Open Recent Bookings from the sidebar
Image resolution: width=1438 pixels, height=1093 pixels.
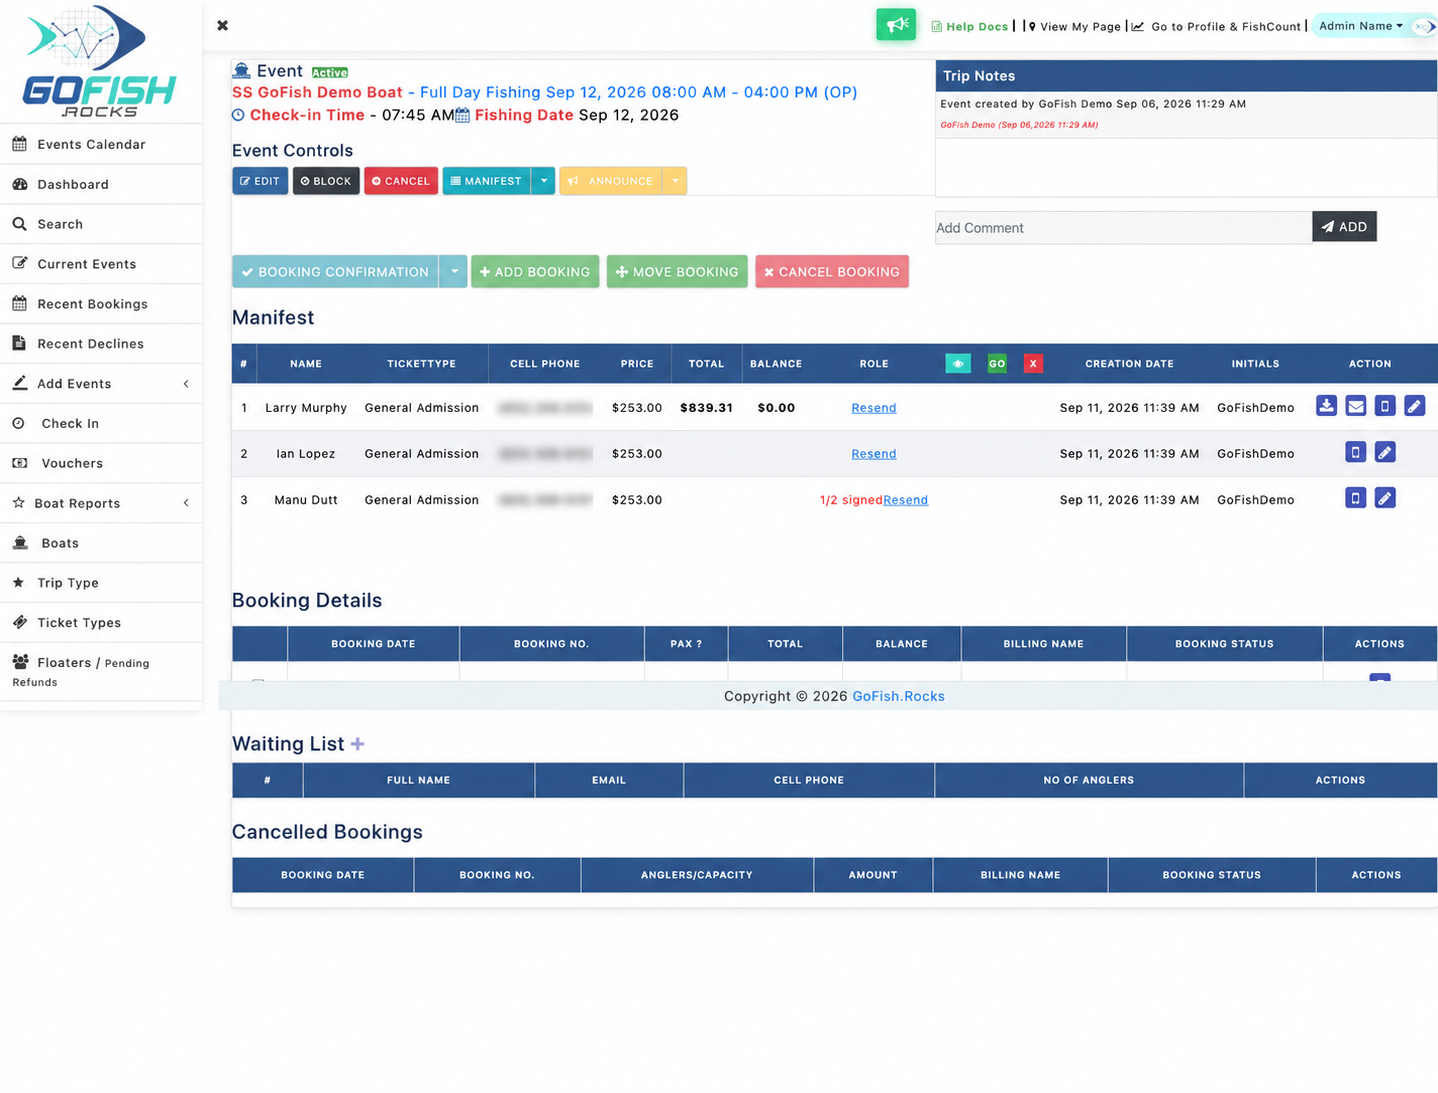[x=101, y=304]
